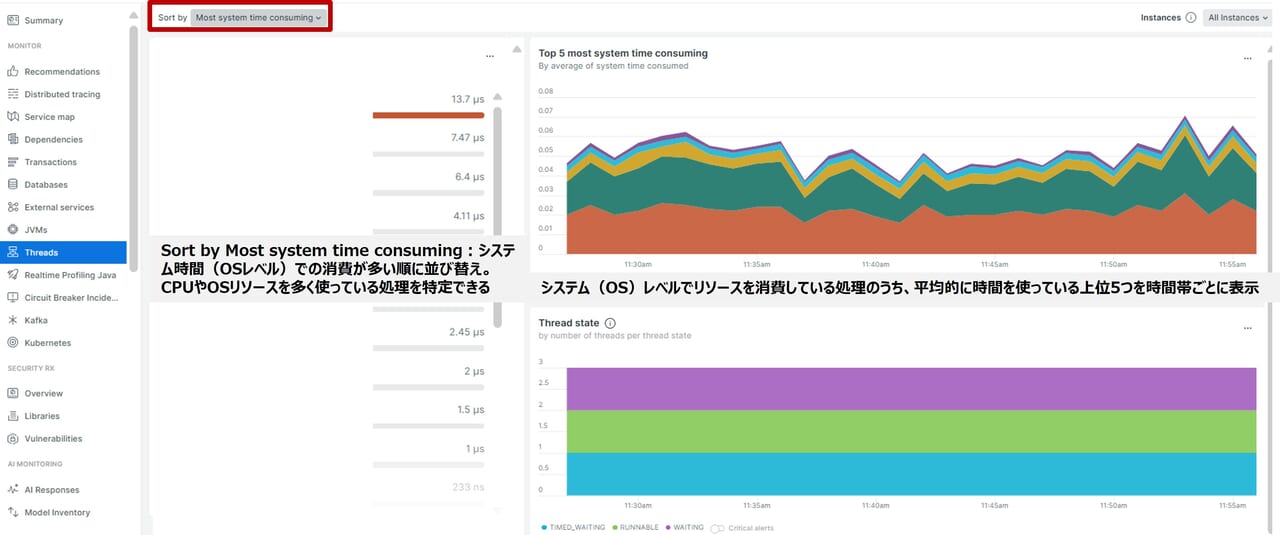The height and width of the screenshot is (535, 1280).
Task: Click the info icon beside Thread state
Action: 610,323
